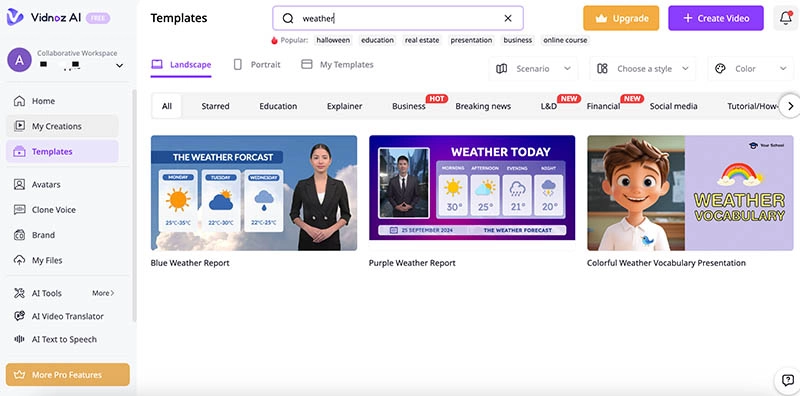Click the AI Video Translator icon
Screen dimensions: 800x396
[x=19, y=316]
